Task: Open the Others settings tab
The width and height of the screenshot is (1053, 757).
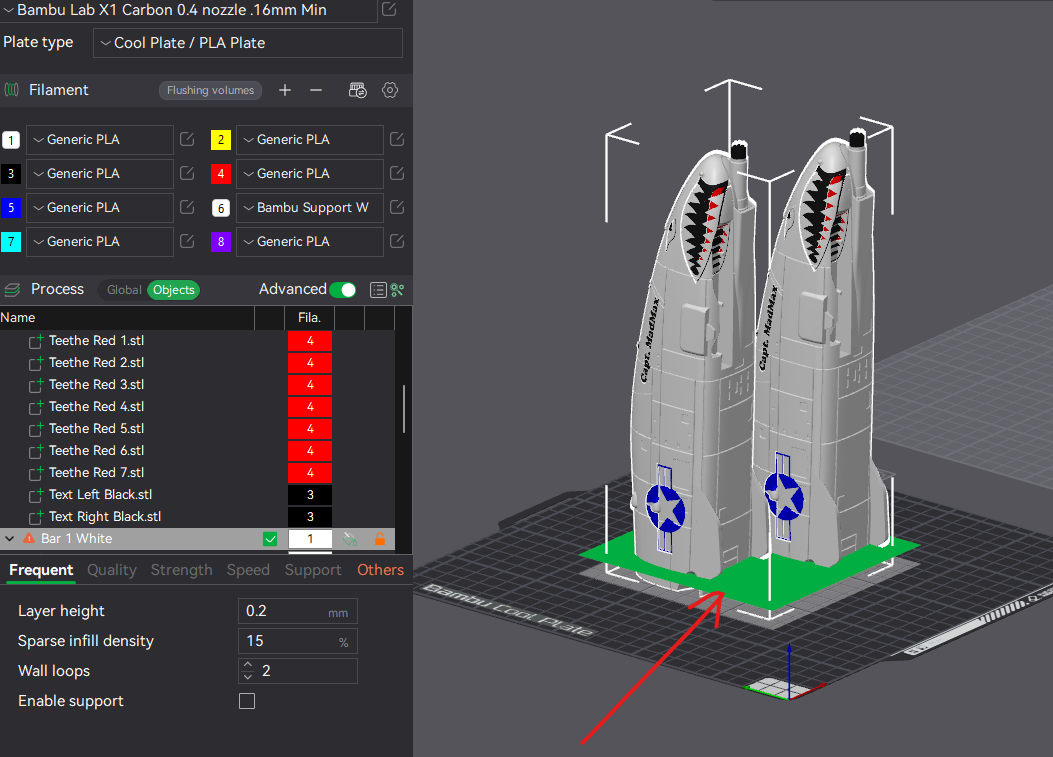Action: click(x=380, y=570)
